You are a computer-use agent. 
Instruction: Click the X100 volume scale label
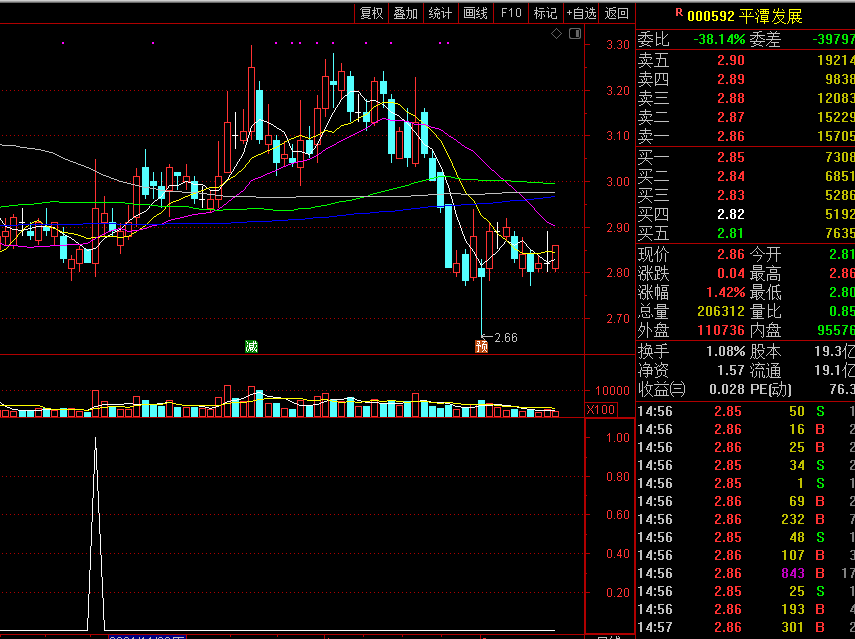[x=601, y=410]
